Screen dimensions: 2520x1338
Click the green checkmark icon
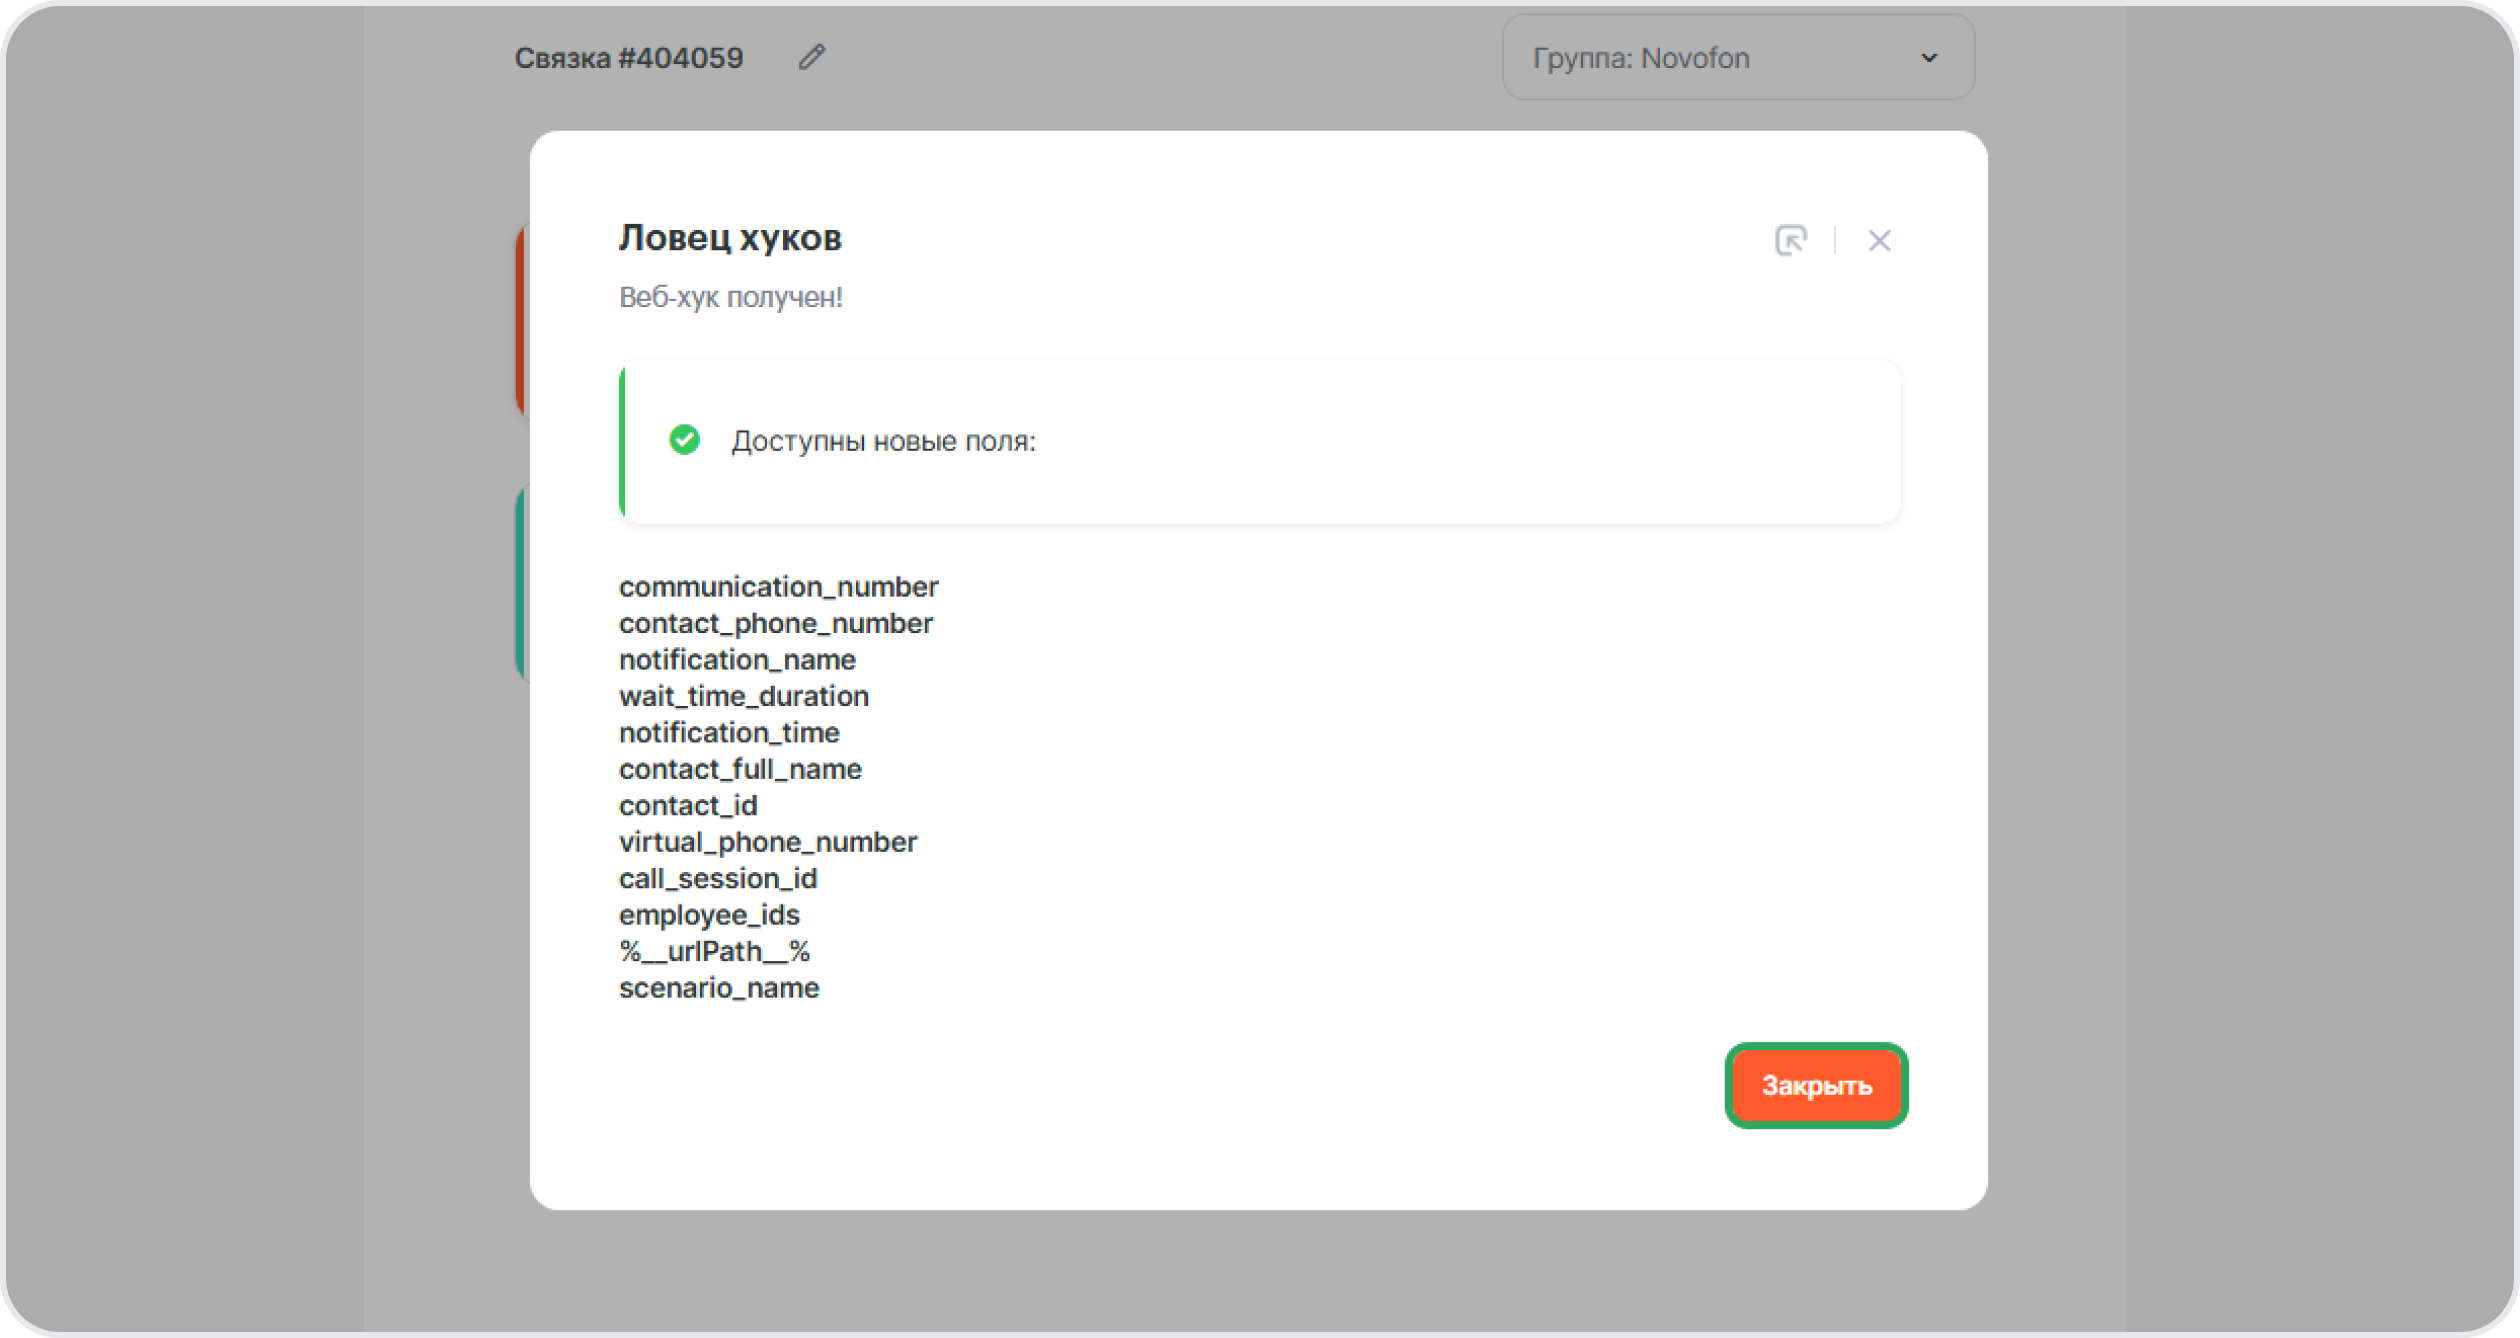(684, 440)
